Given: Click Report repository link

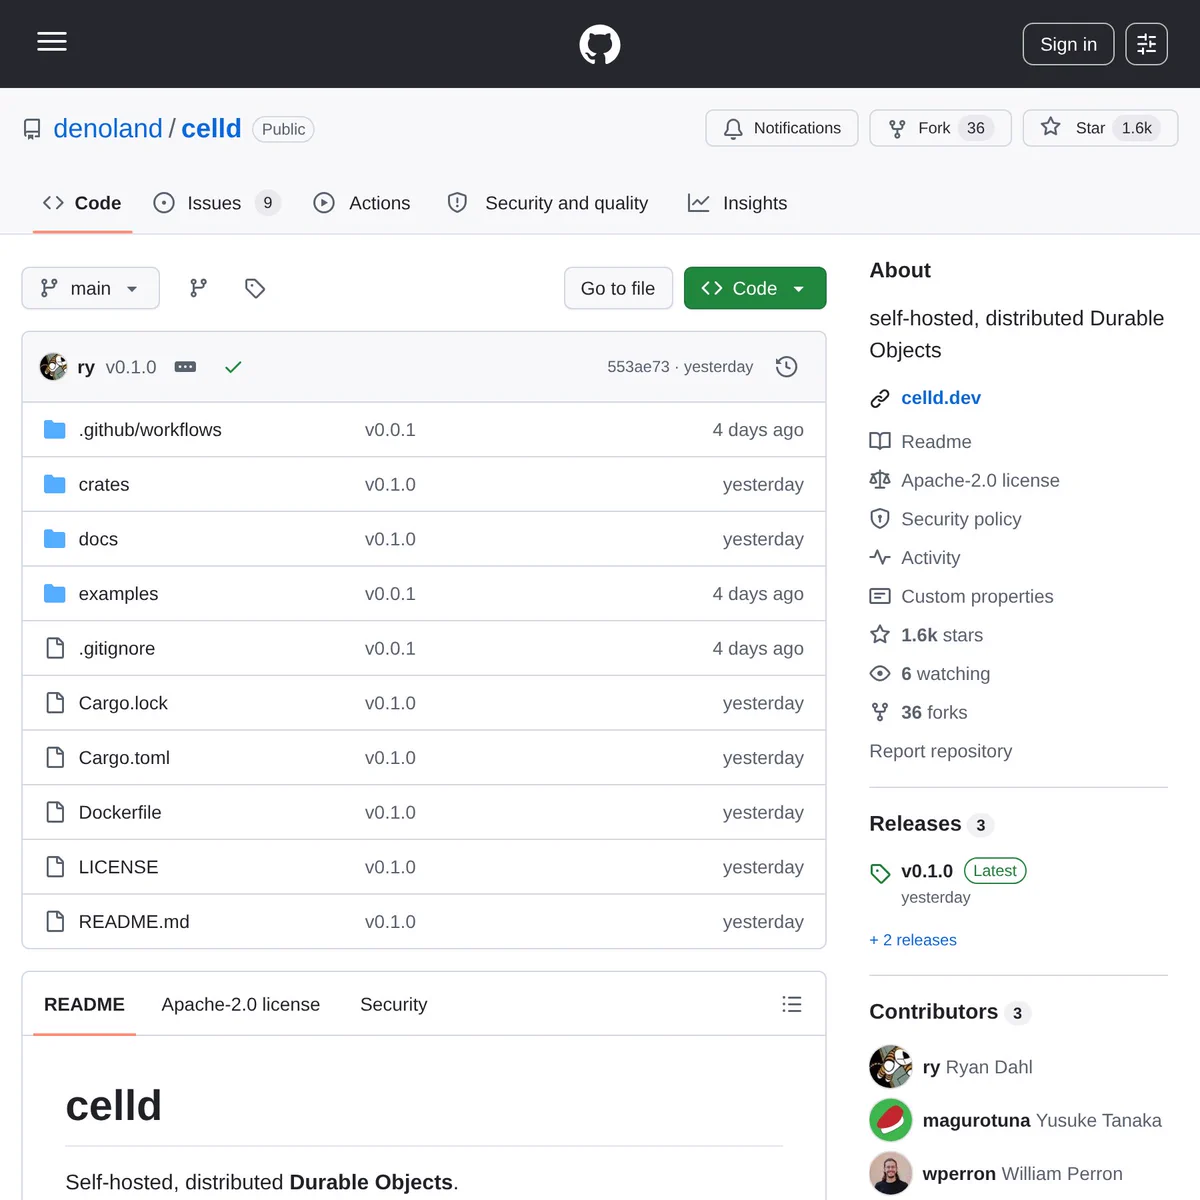Looking at the screenshot, I should click(941, 751).
